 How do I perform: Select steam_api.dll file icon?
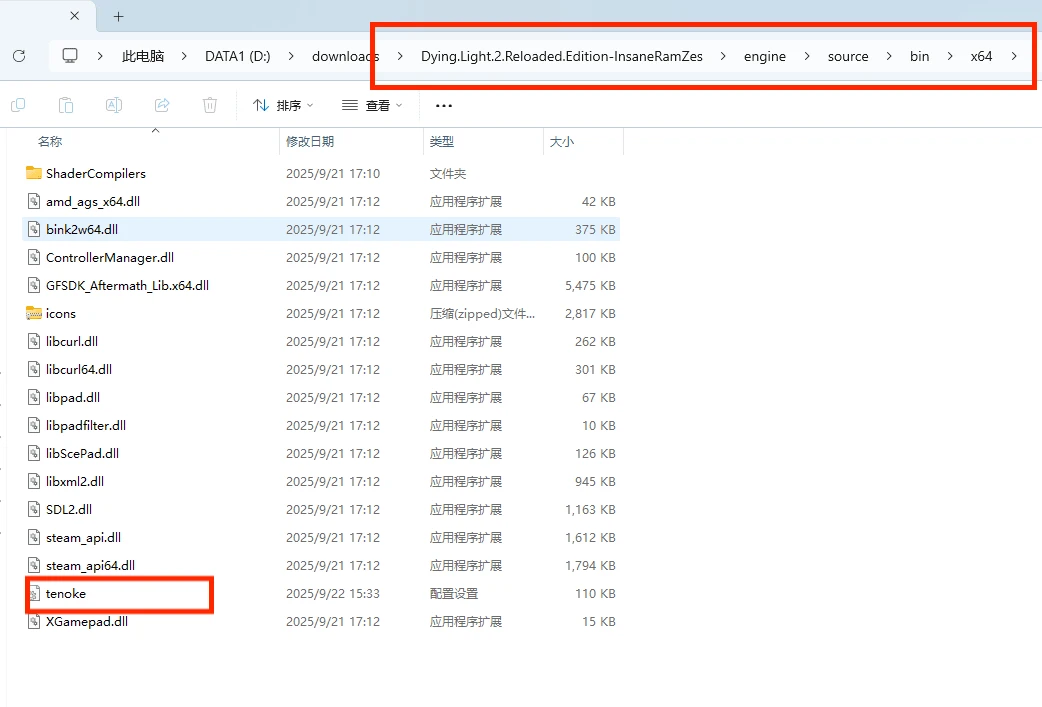pyautogui.click(x=34, y=538)
